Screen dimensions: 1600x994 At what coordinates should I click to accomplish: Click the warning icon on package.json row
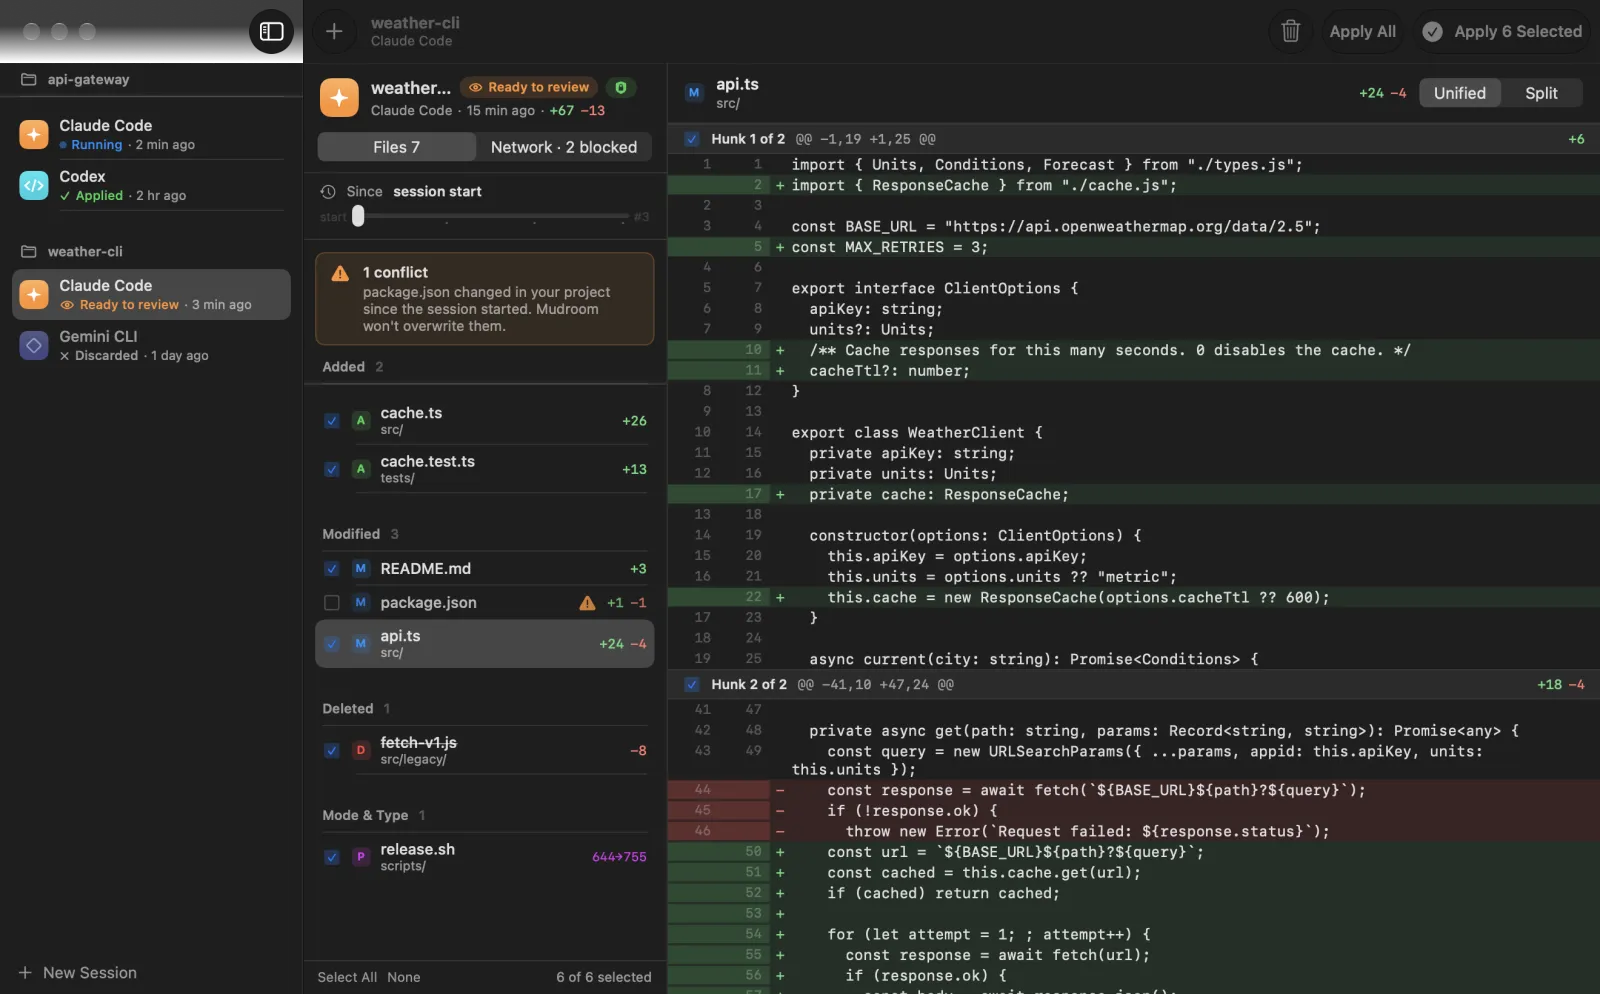pos(588,602)
